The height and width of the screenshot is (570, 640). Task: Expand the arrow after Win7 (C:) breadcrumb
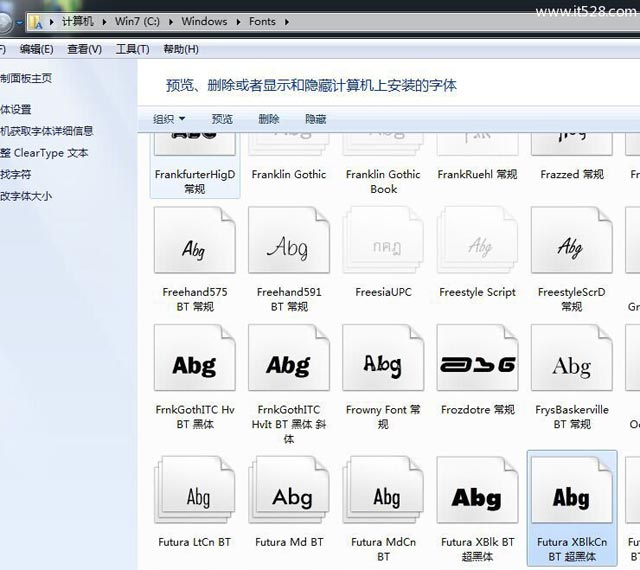[x=171, y=22]
